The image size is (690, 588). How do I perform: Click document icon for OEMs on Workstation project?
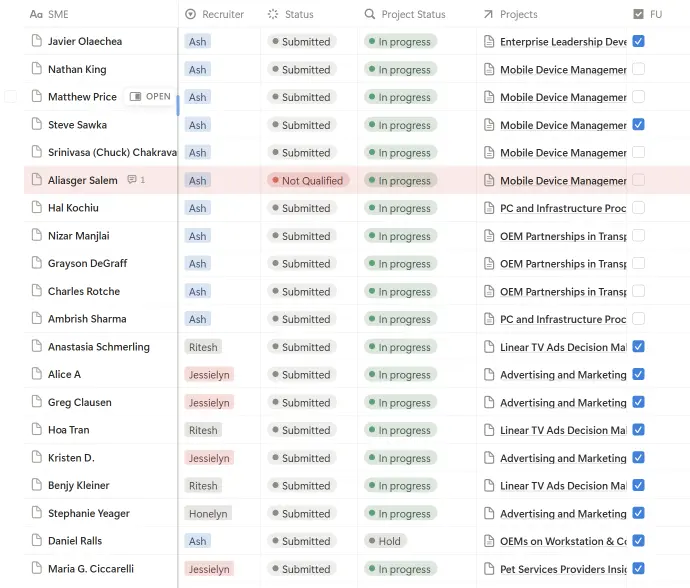(489, 541)
